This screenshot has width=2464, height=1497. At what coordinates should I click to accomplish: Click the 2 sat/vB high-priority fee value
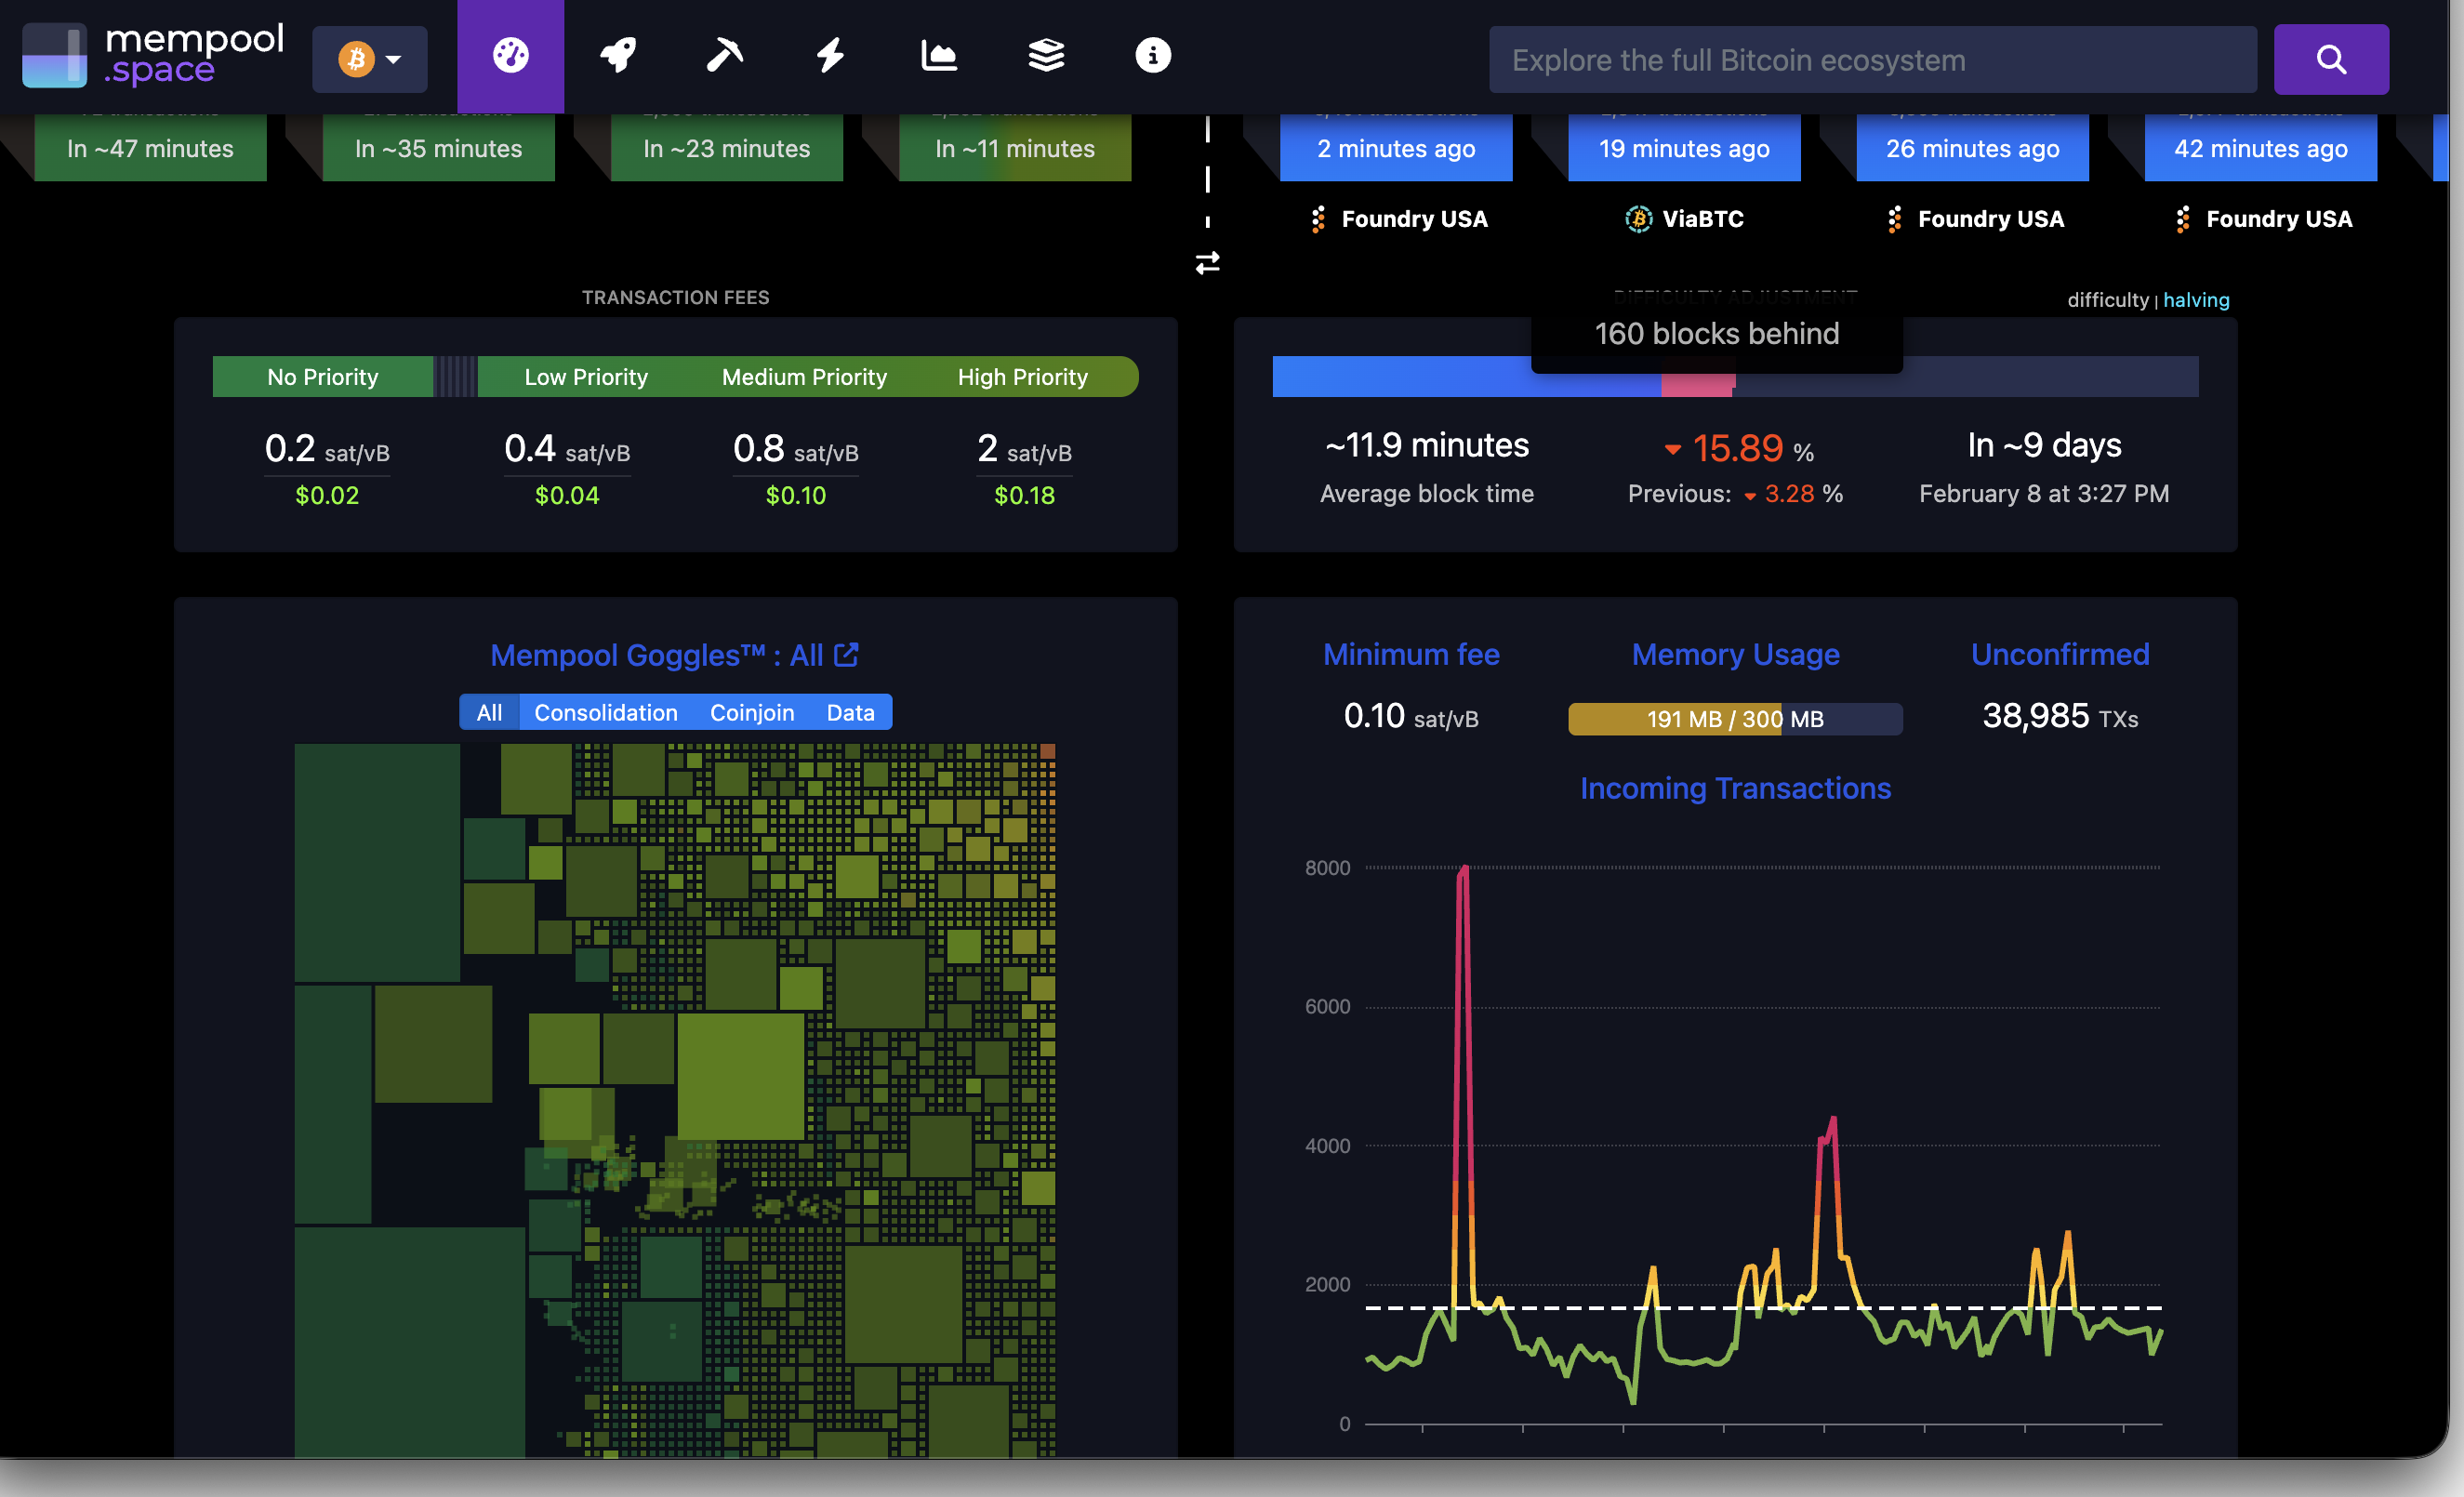pos(1024,449)
